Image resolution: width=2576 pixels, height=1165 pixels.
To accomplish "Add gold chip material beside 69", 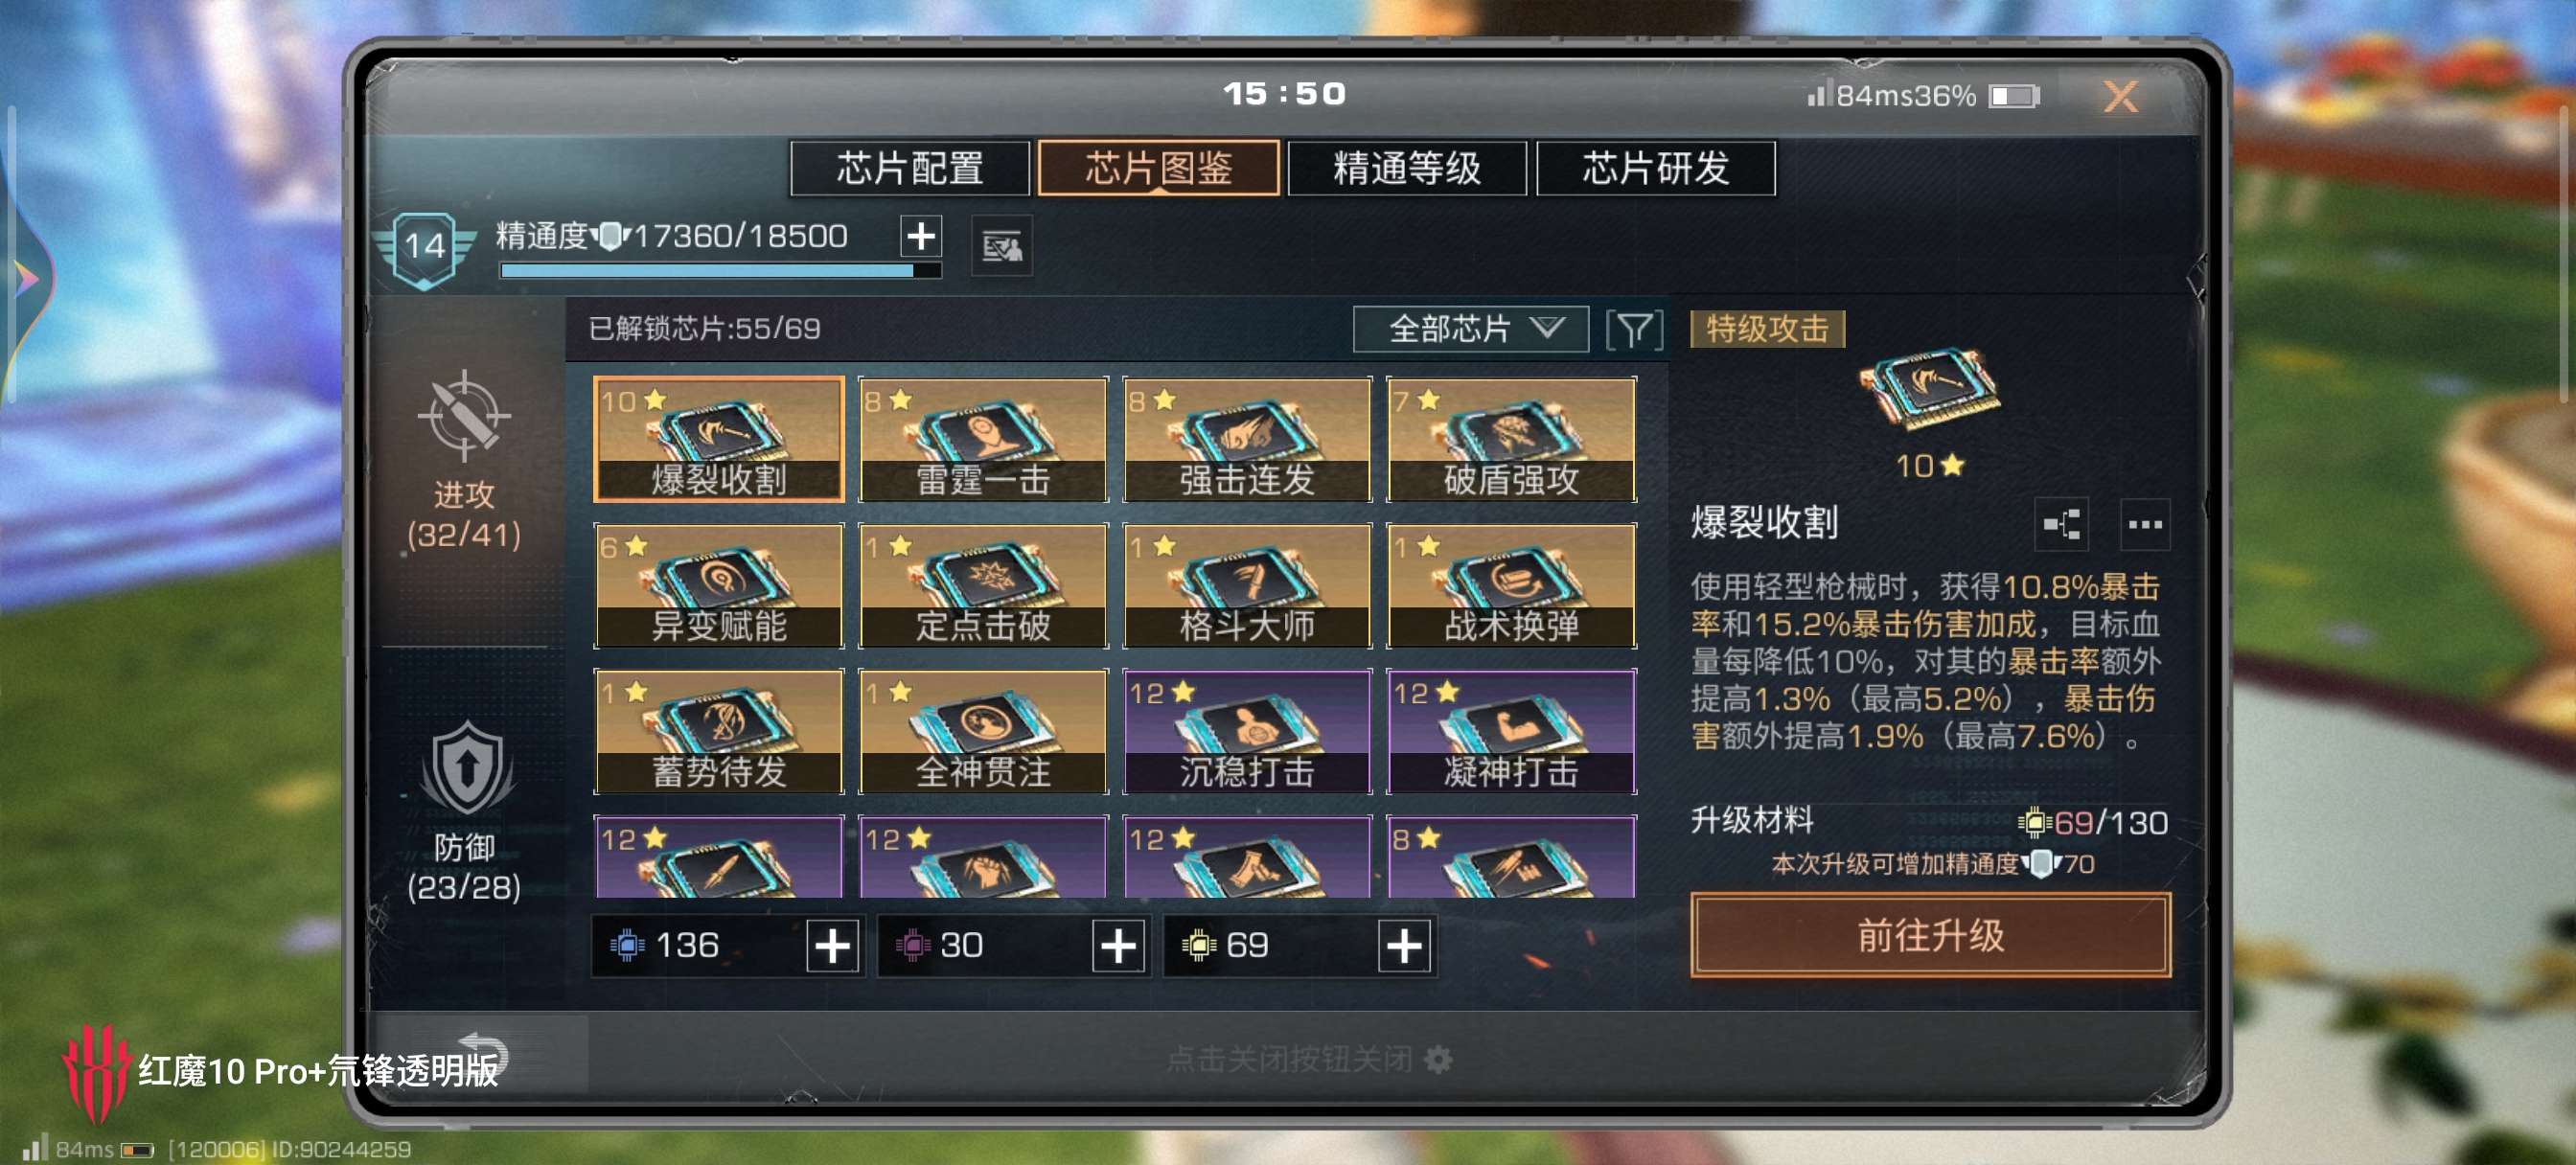I will pyautogui.click(x=1404, y=946).
